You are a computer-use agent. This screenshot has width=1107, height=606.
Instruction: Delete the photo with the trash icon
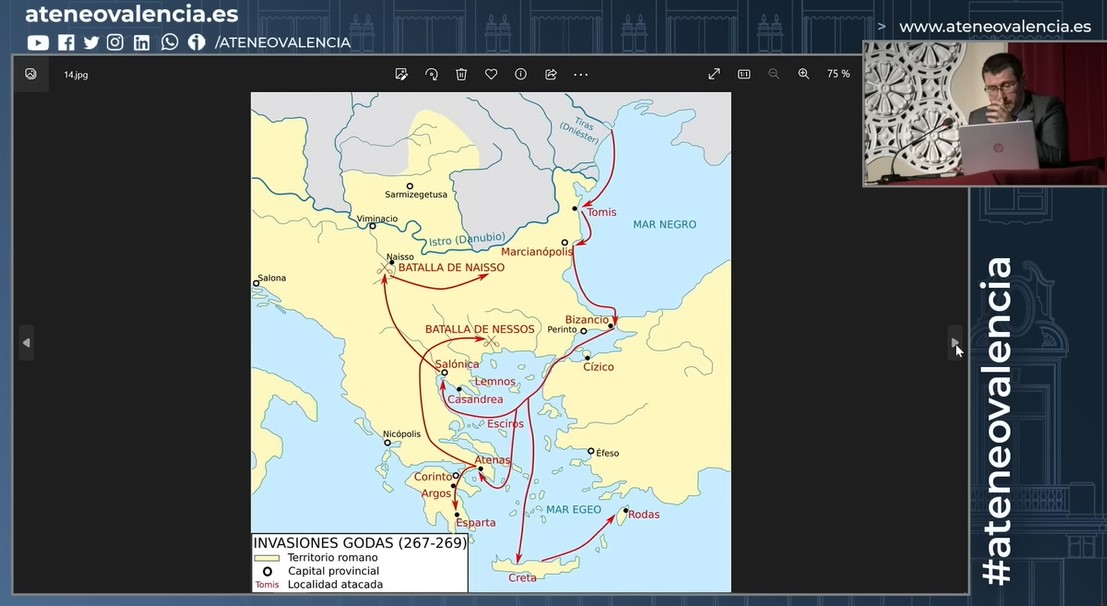coord(461,74)
